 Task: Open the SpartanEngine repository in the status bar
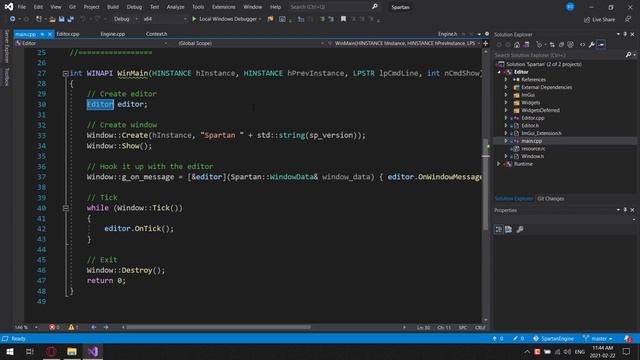553,339
